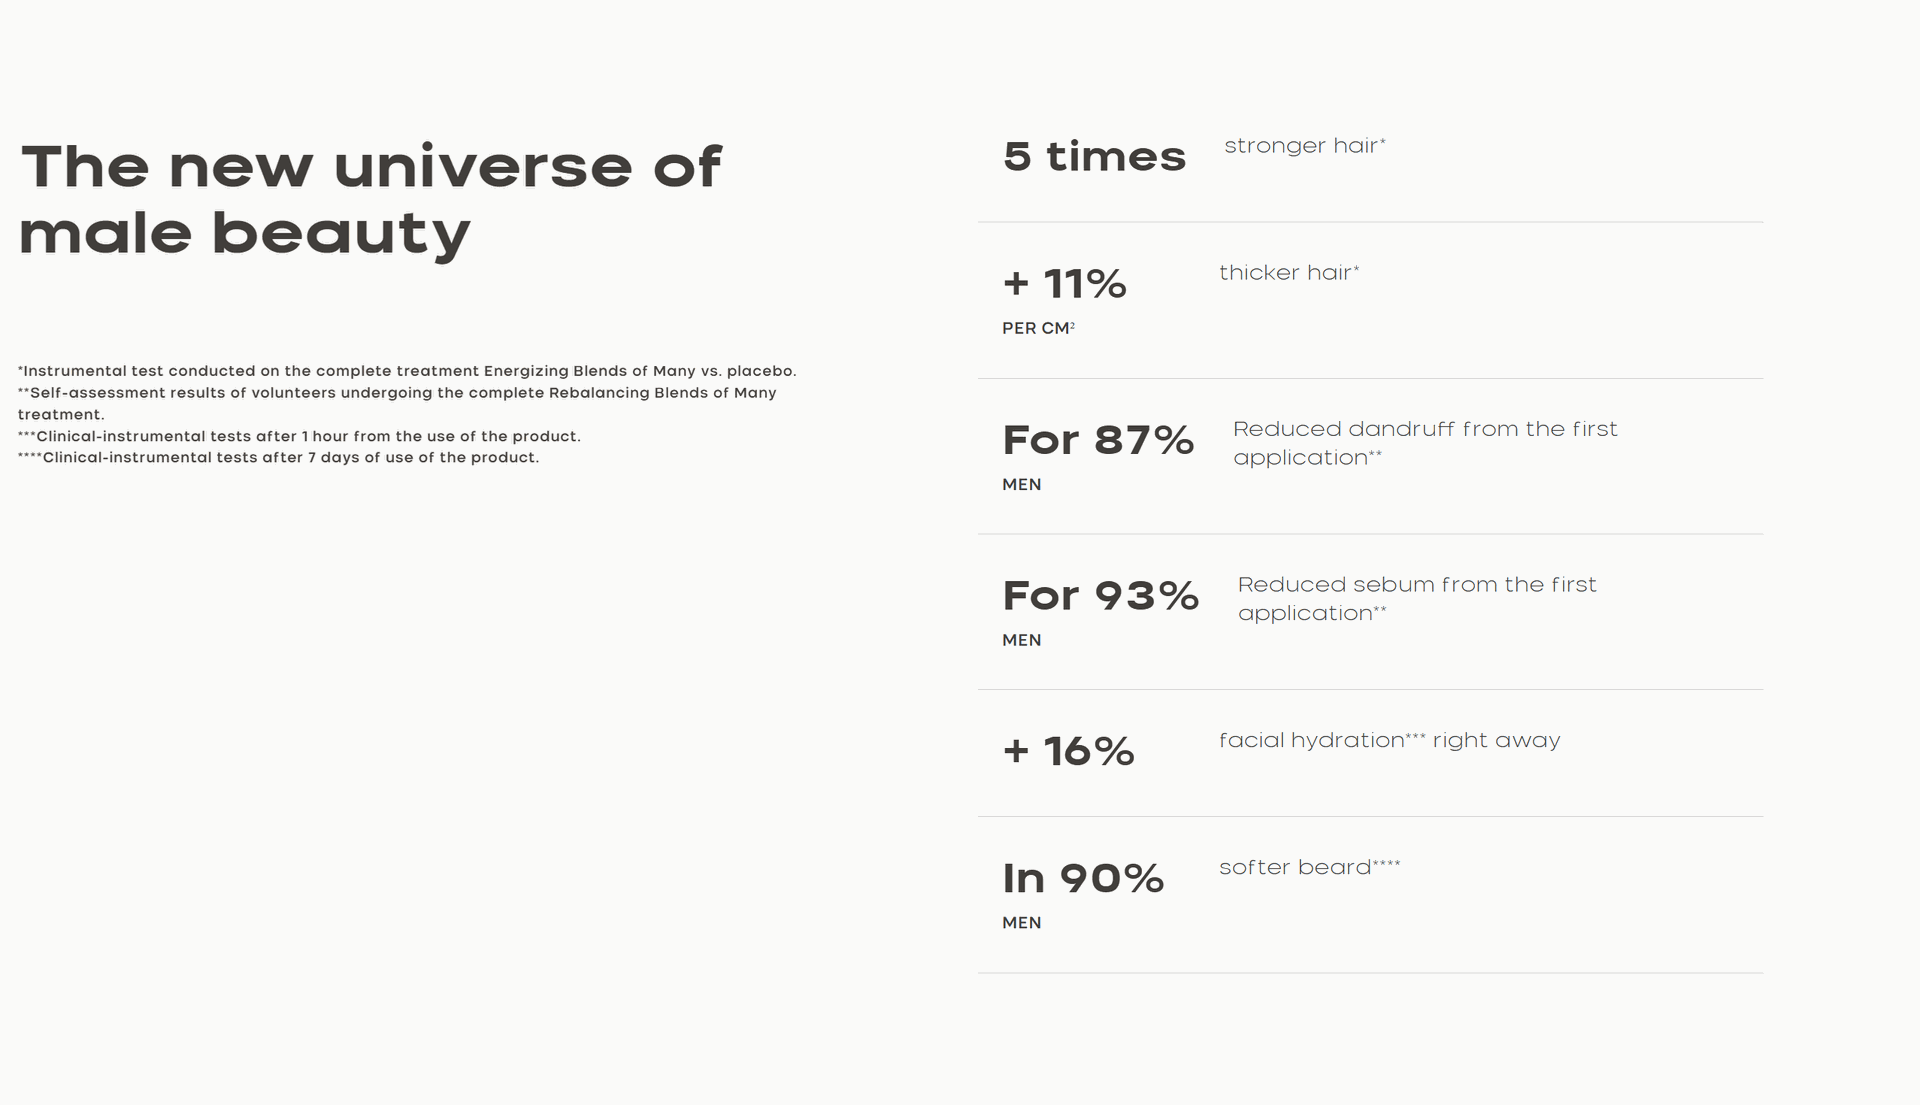
Task: Click 'Reduced sebum from the first application' text
Action: (1417, 599)
